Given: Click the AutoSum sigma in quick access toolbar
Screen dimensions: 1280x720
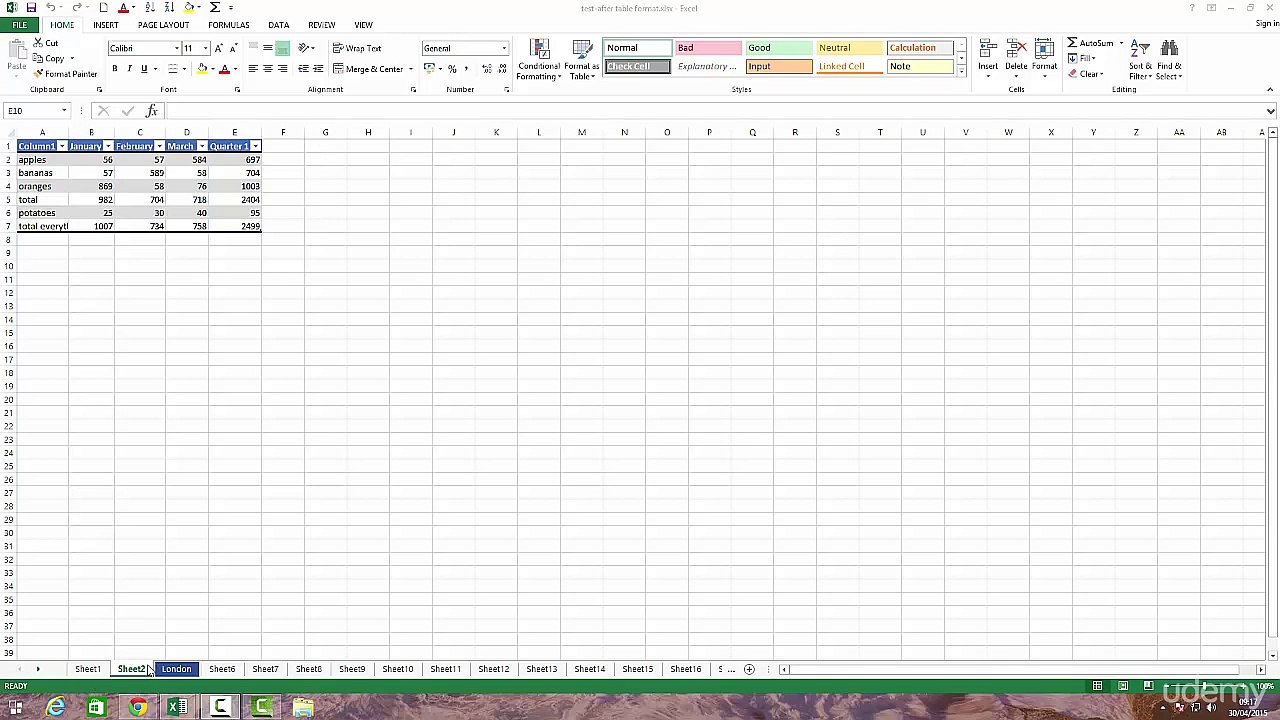Looking at the screenshot, I should (214, 7).
